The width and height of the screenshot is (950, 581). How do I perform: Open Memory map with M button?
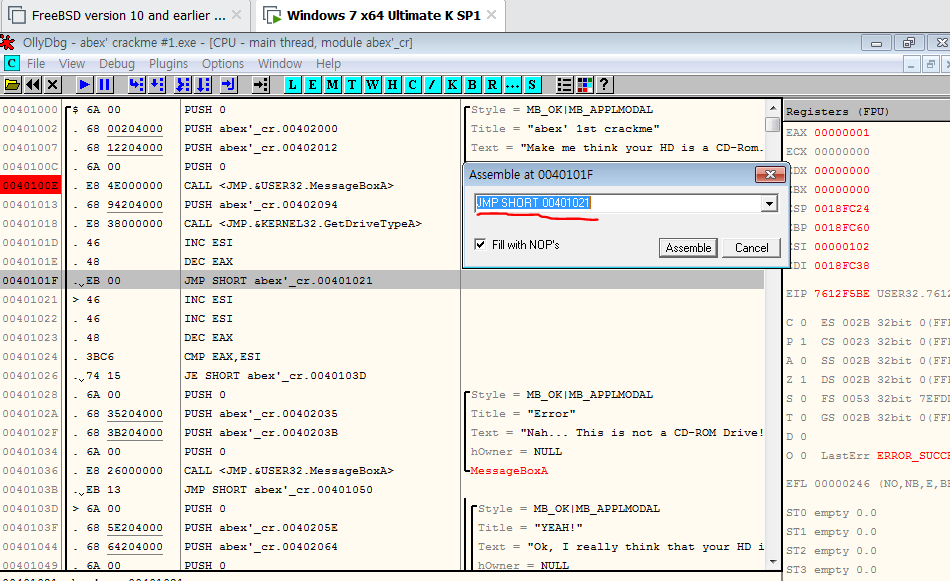point(333,85)
